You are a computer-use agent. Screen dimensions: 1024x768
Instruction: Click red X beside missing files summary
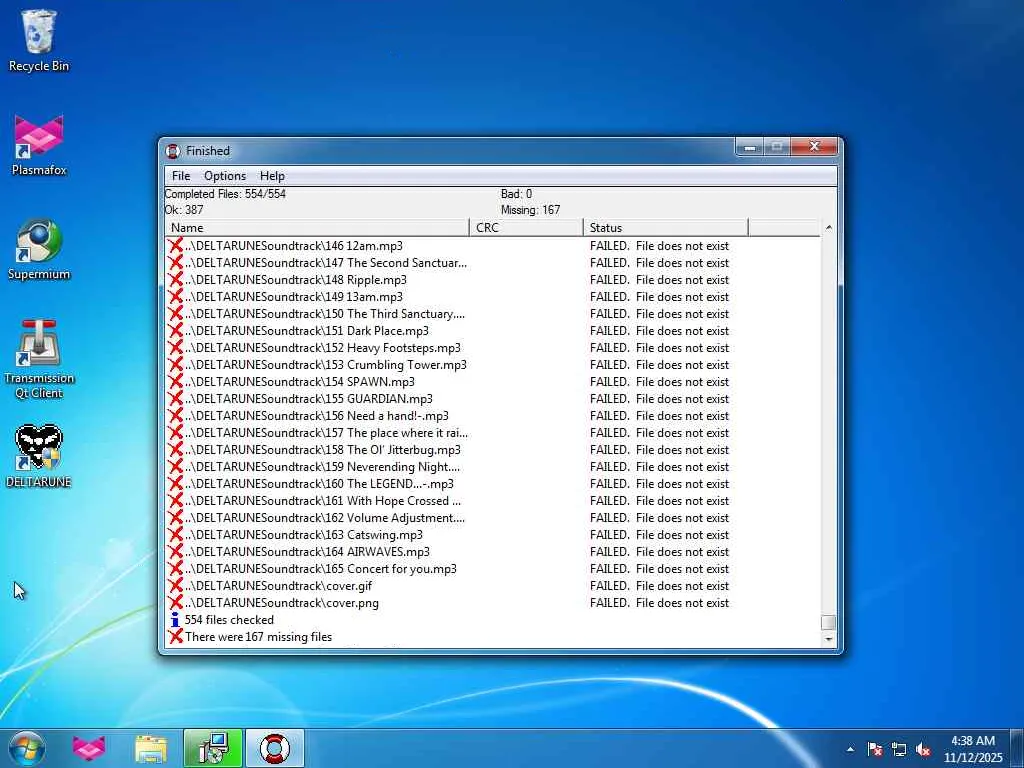coord(175,637)
